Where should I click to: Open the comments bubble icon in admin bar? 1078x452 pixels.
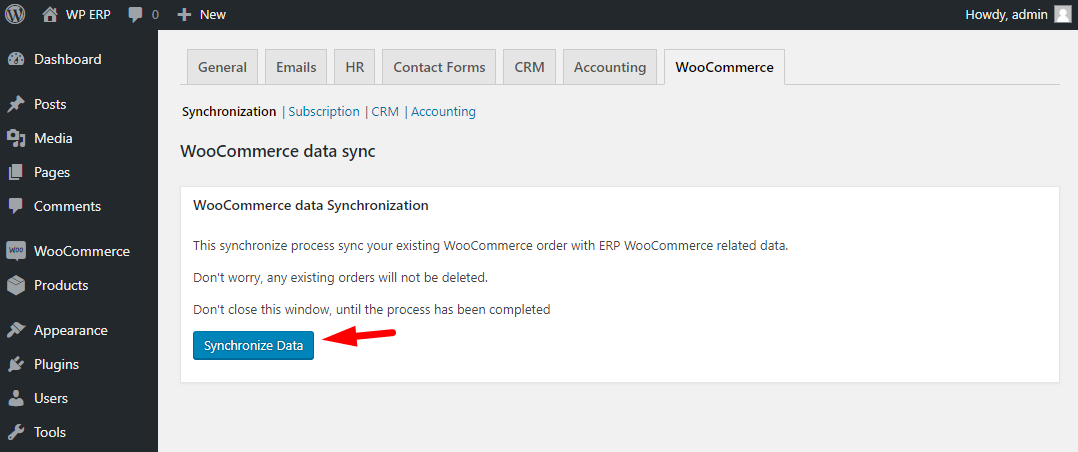[135, 14]
